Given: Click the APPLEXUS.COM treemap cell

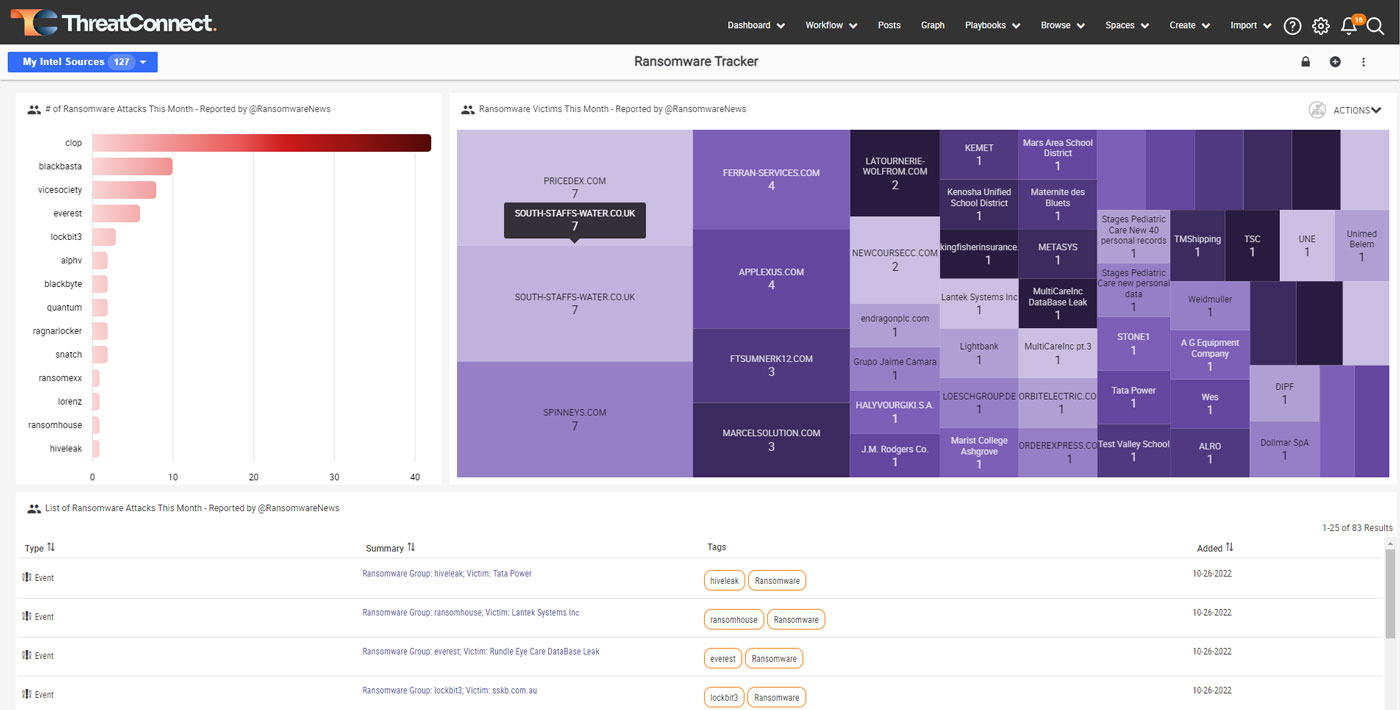Looking at the screenshot, I should pos(771,279).
